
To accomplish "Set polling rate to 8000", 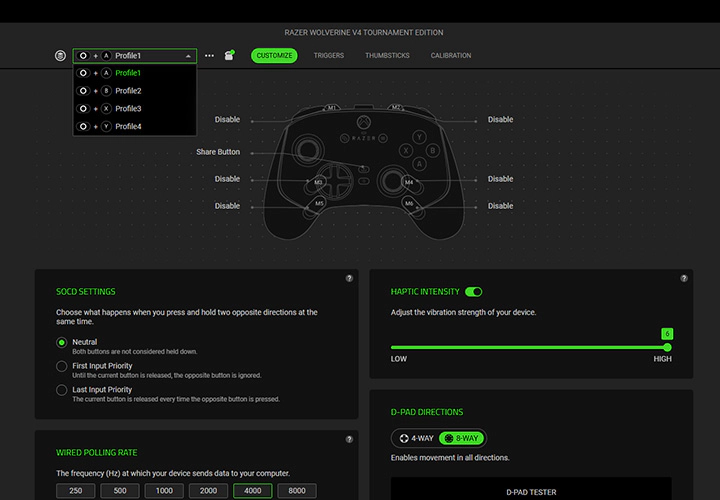I will point(297,491).
